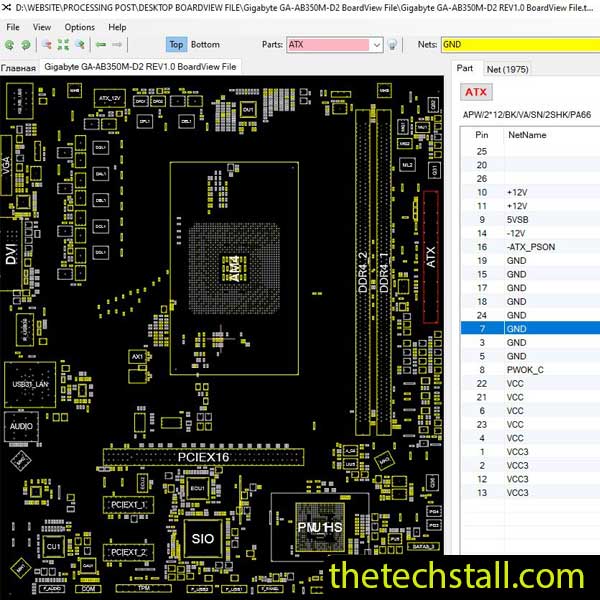
Task: Click the app icon in the title bar
Action: [x=7, y=7]
